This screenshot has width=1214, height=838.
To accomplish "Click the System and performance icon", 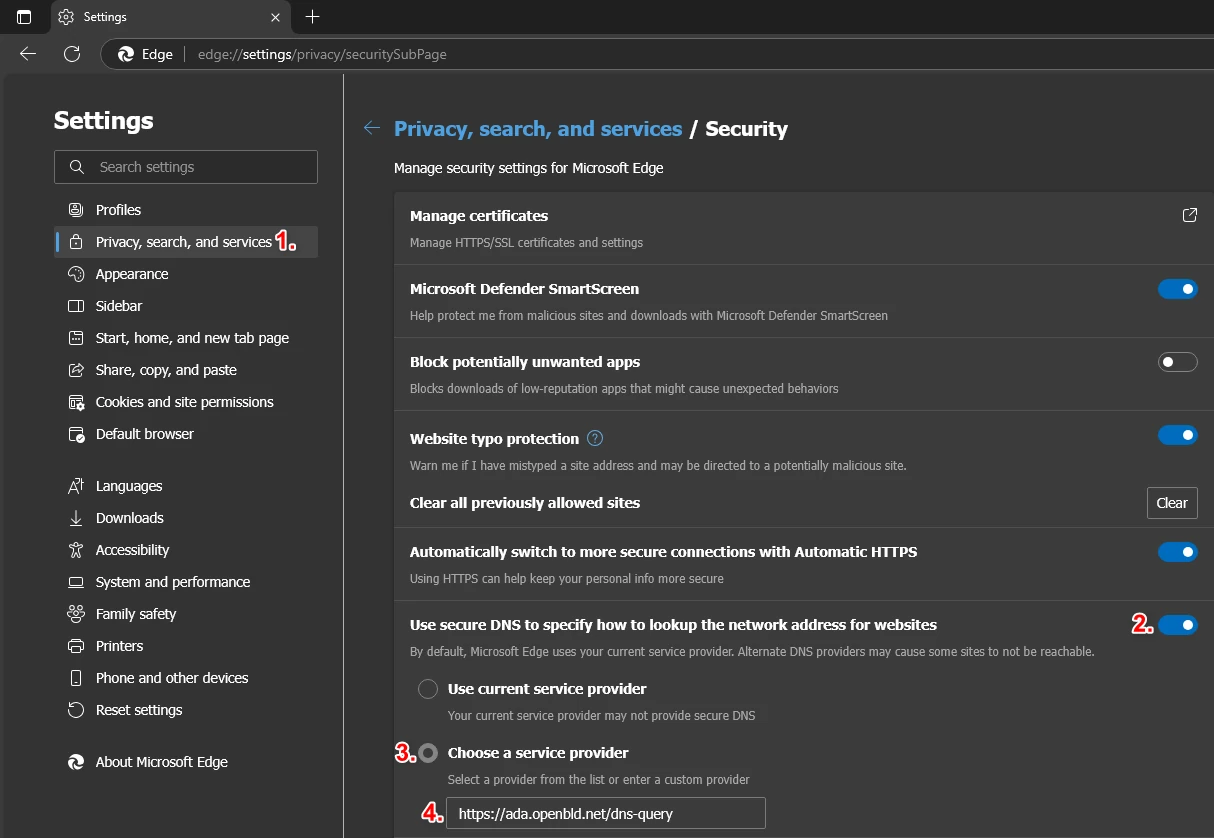I will tap(76, 582).
